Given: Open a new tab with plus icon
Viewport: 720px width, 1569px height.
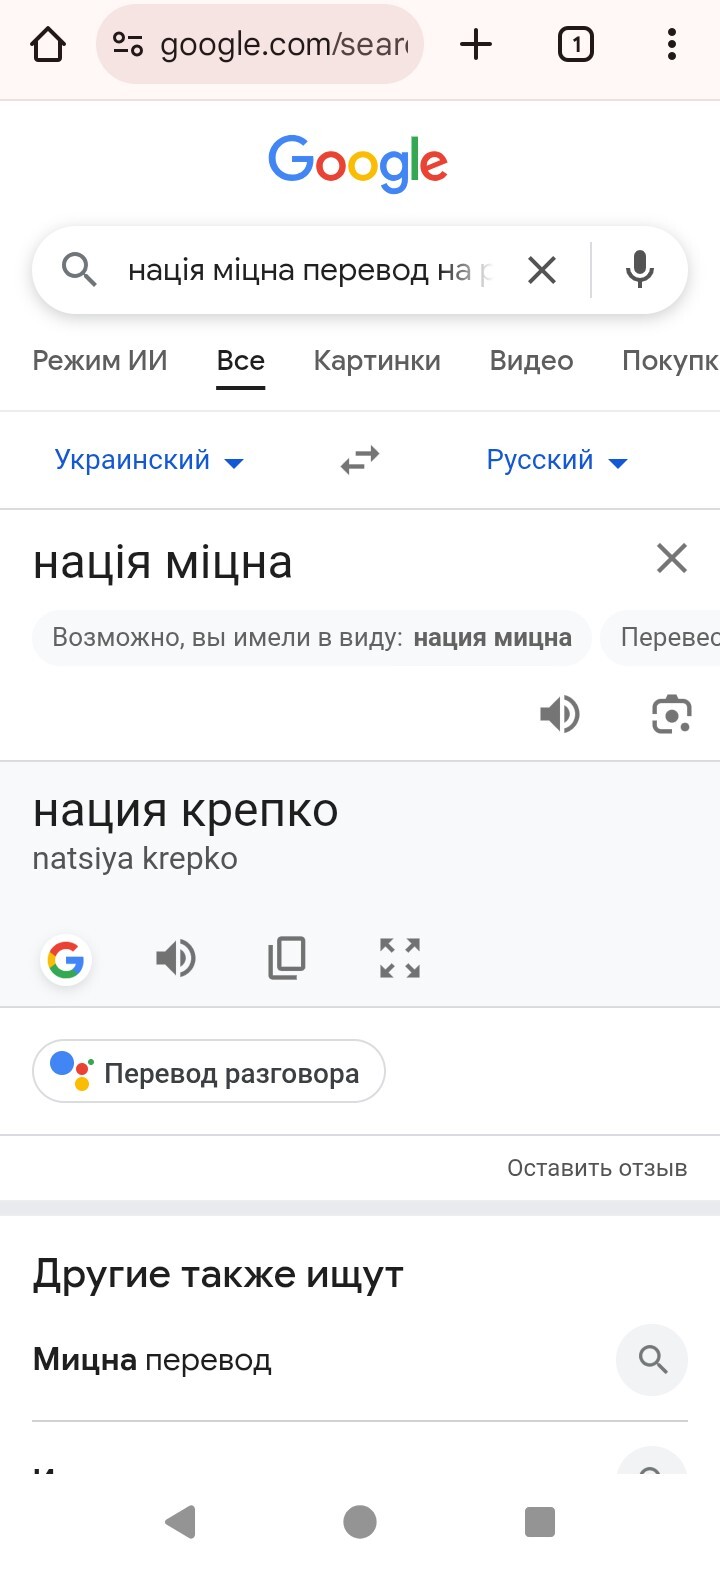Looking at the screenshot, I should pos(476,45).
